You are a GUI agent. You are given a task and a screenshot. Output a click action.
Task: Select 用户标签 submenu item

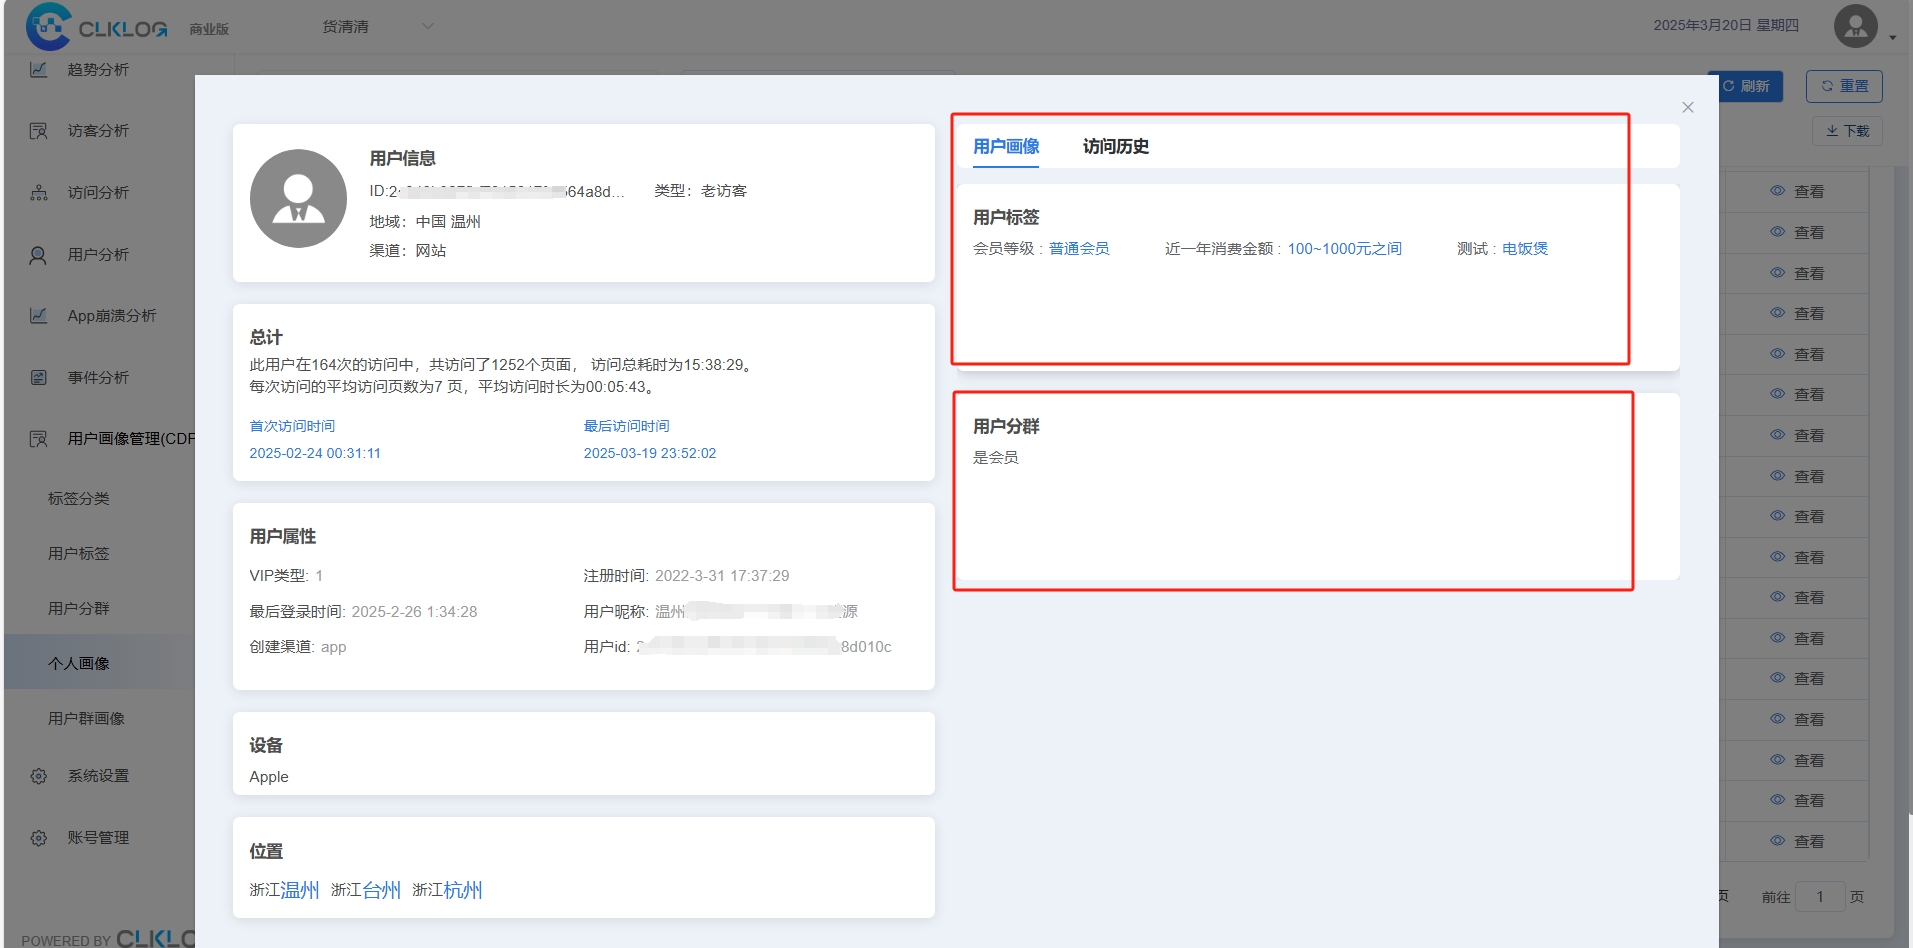coord(79,553)
